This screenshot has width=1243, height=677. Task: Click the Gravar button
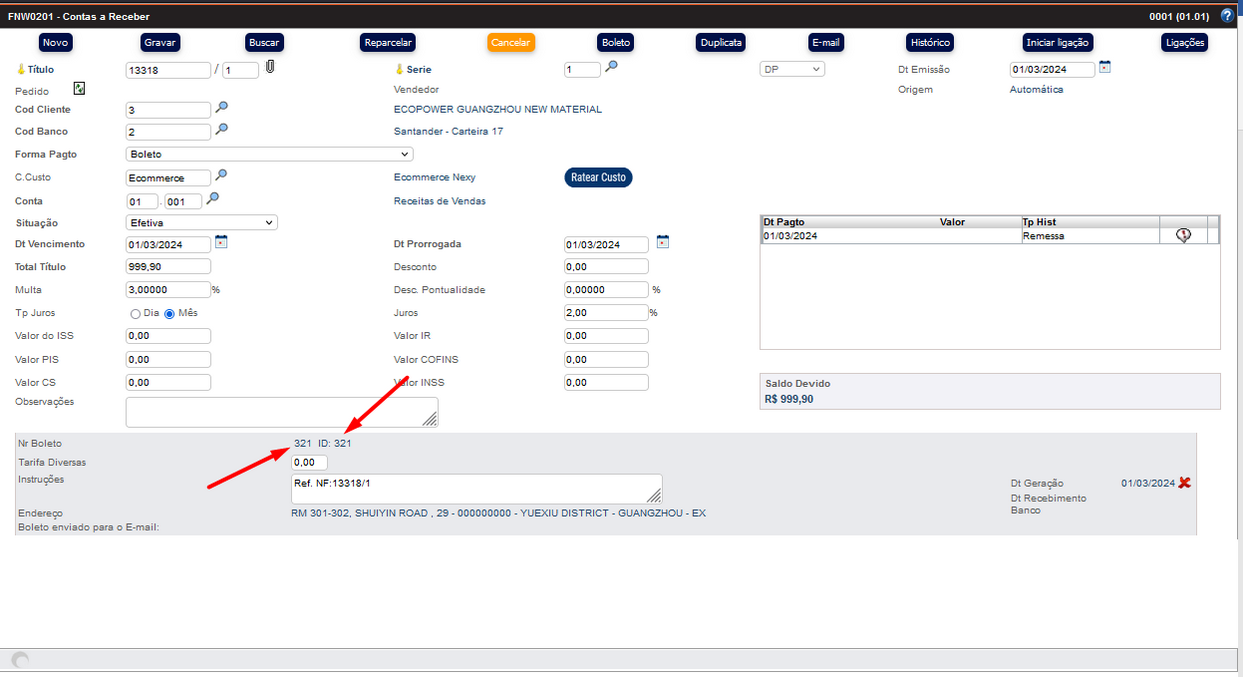[x=160, y=43]
